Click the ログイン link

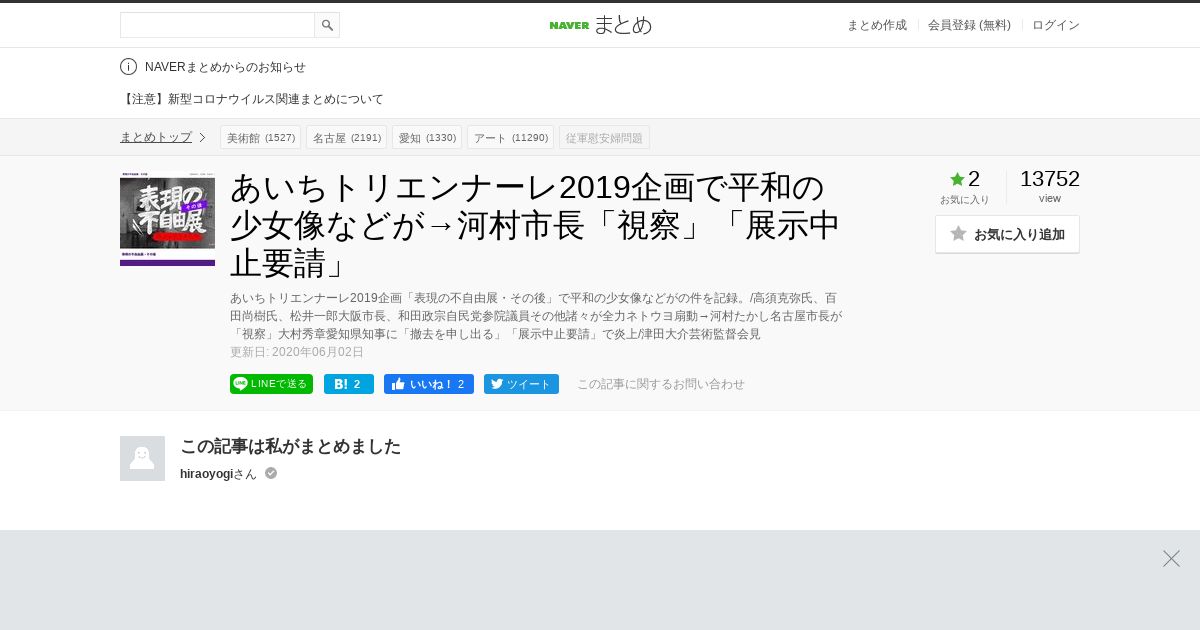click(x=1056, y=25)
